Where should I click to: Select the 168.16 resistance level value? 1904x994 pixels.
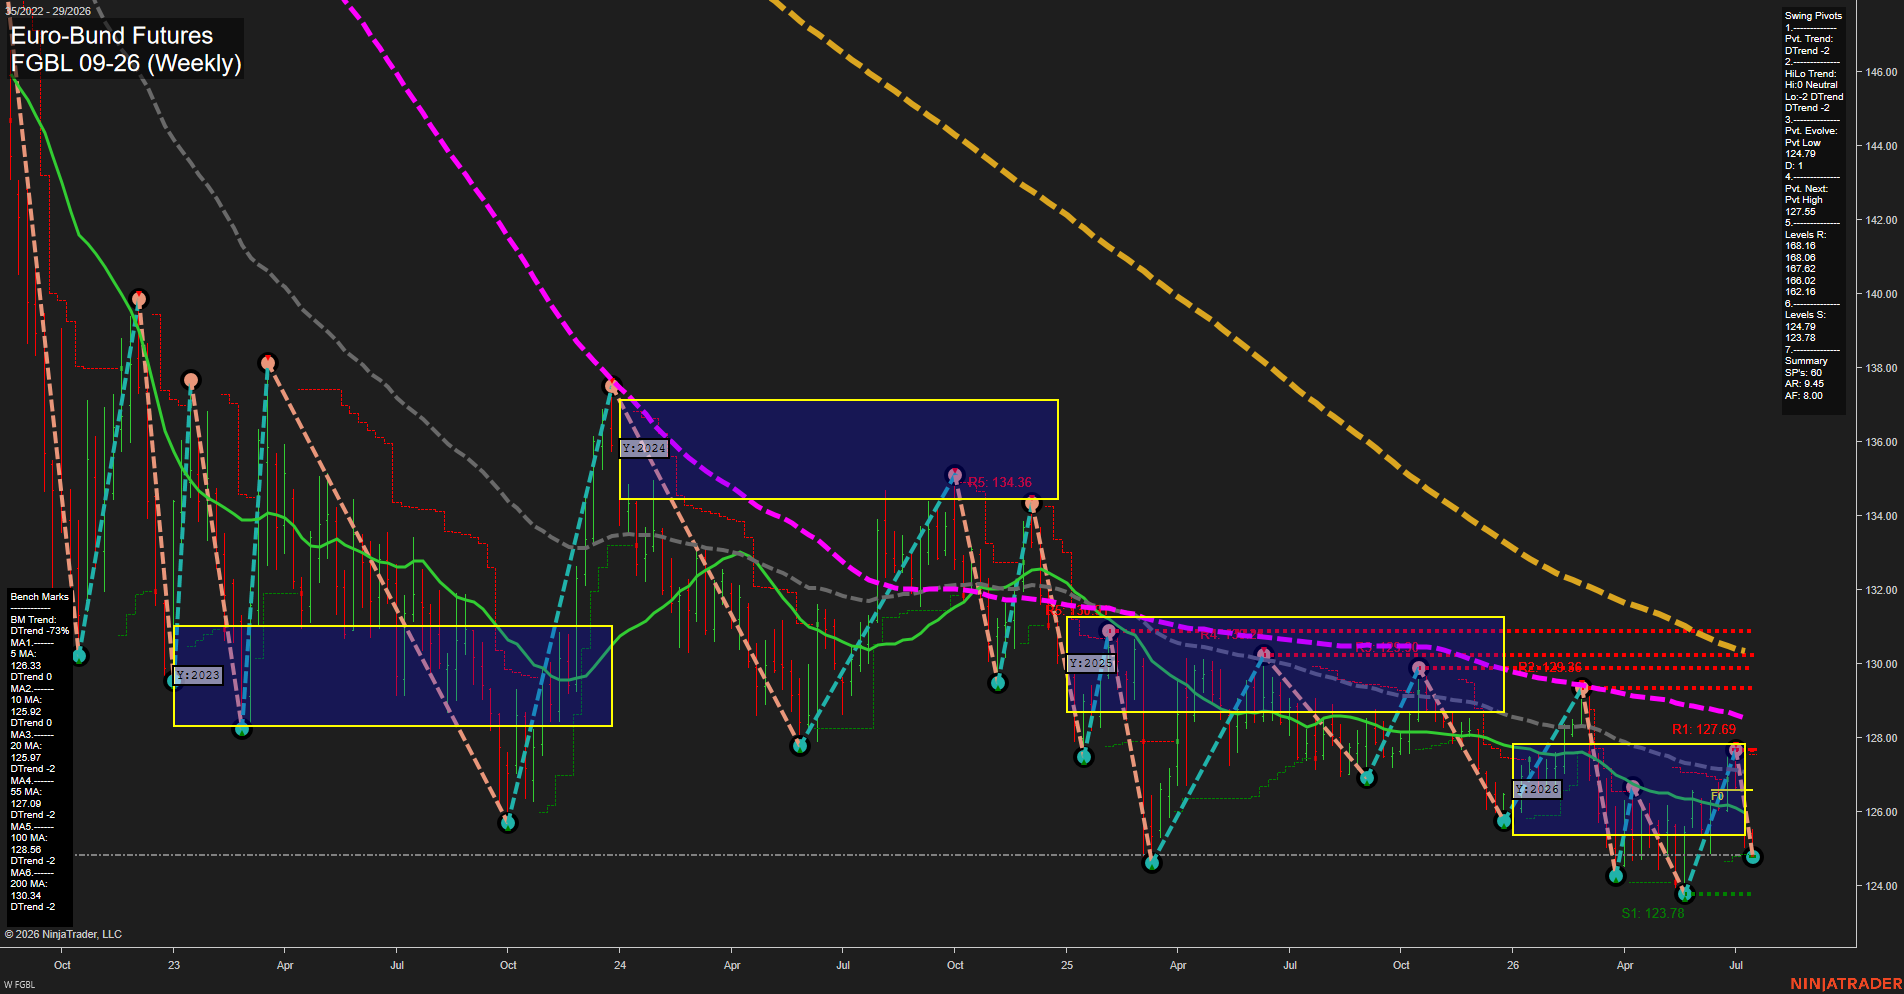click(x=1800, y=246)
